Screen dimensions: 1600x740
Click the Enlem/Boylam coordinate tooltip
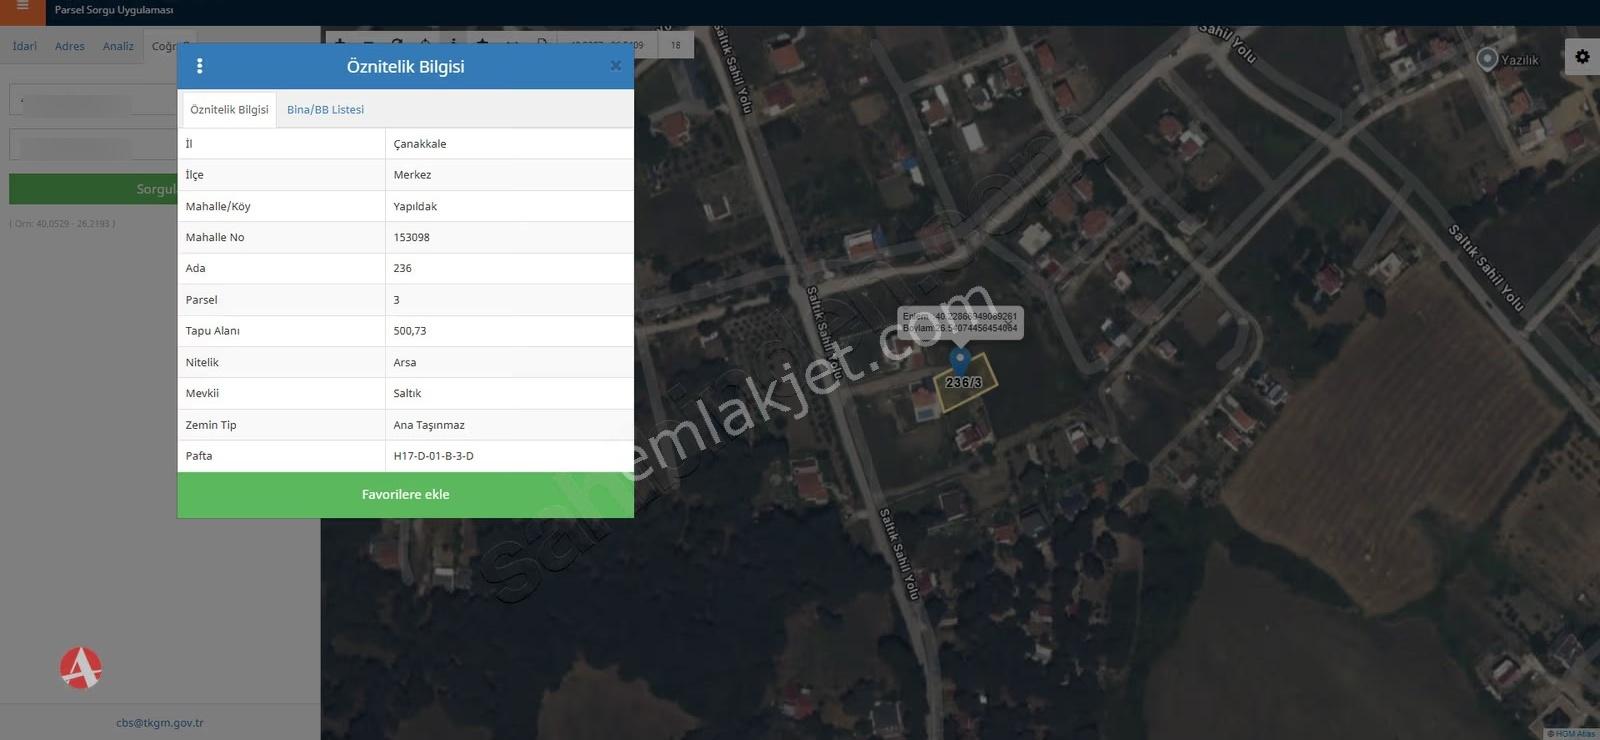tap(960, 322)
